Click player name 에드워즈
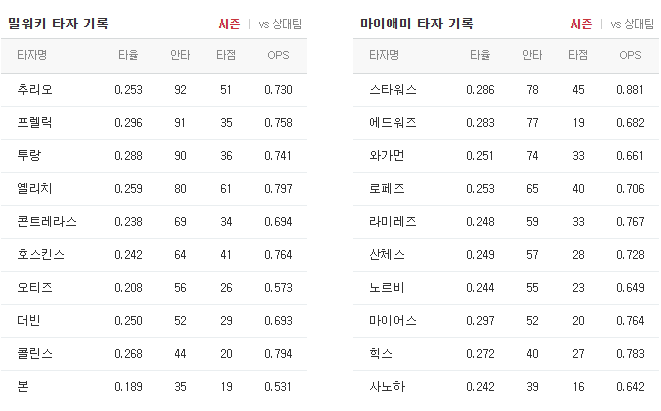The width and height of the screenshot is (661, 411). (393, 122)
